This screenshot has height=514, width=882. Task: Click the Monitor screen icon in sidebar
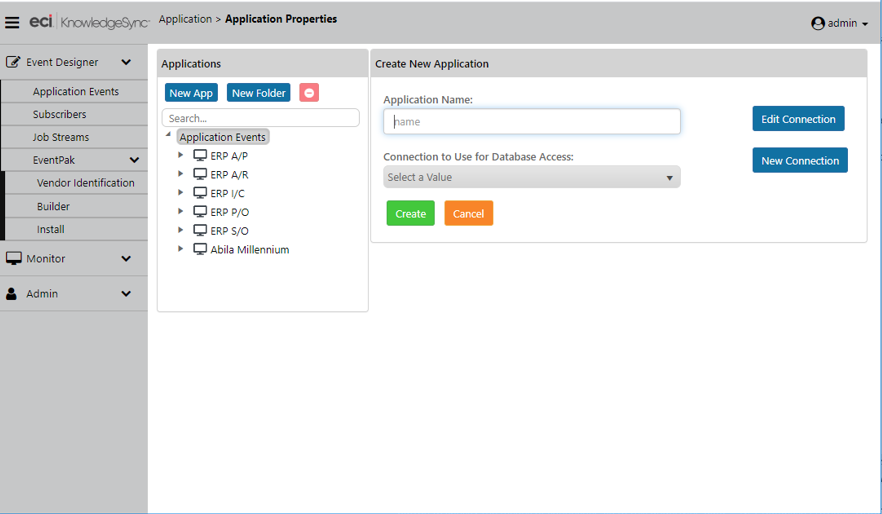pos(14,258)
